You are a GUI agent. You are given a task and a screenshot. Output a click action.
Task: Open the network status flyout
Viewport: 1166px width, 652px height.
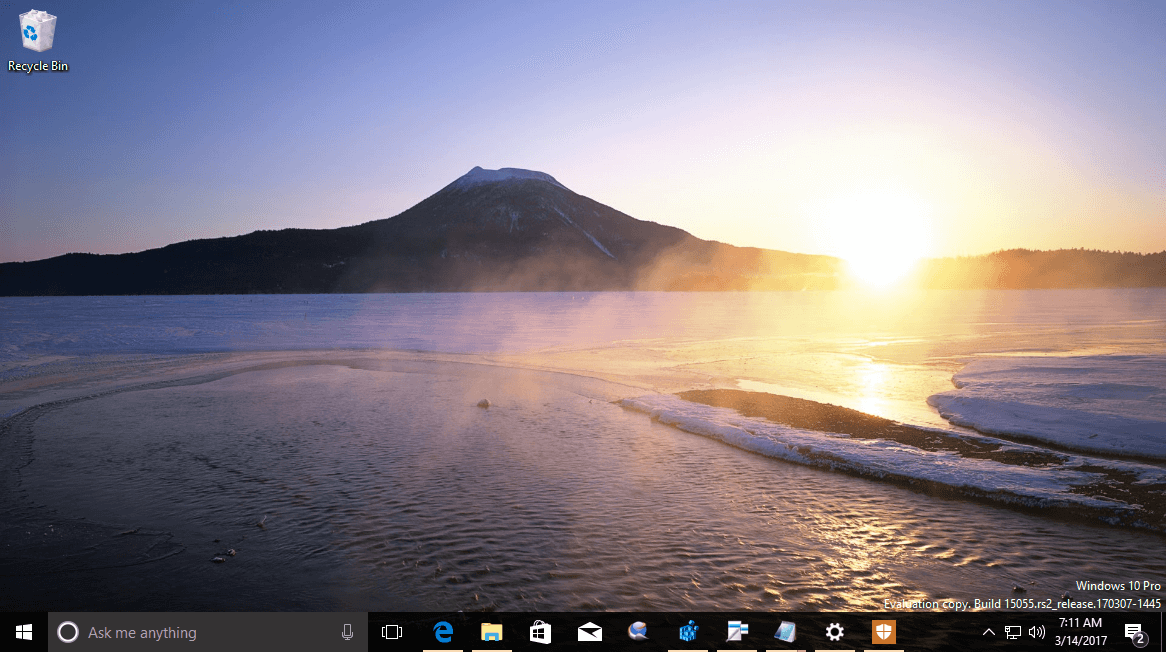click(1011, 631)
